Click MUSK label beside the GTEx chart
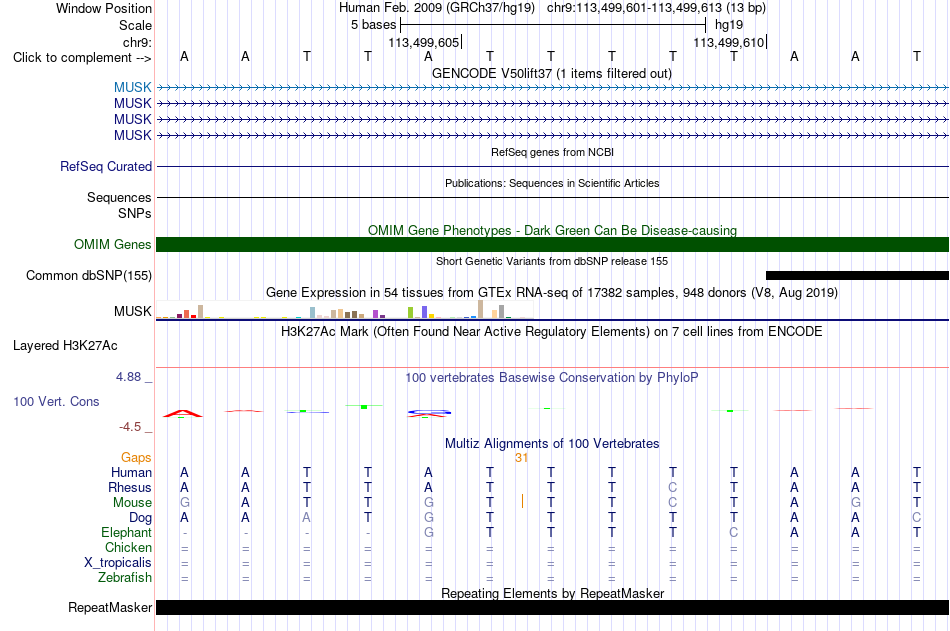The height and width of the screenshot is (631, 950). (132, 311)
